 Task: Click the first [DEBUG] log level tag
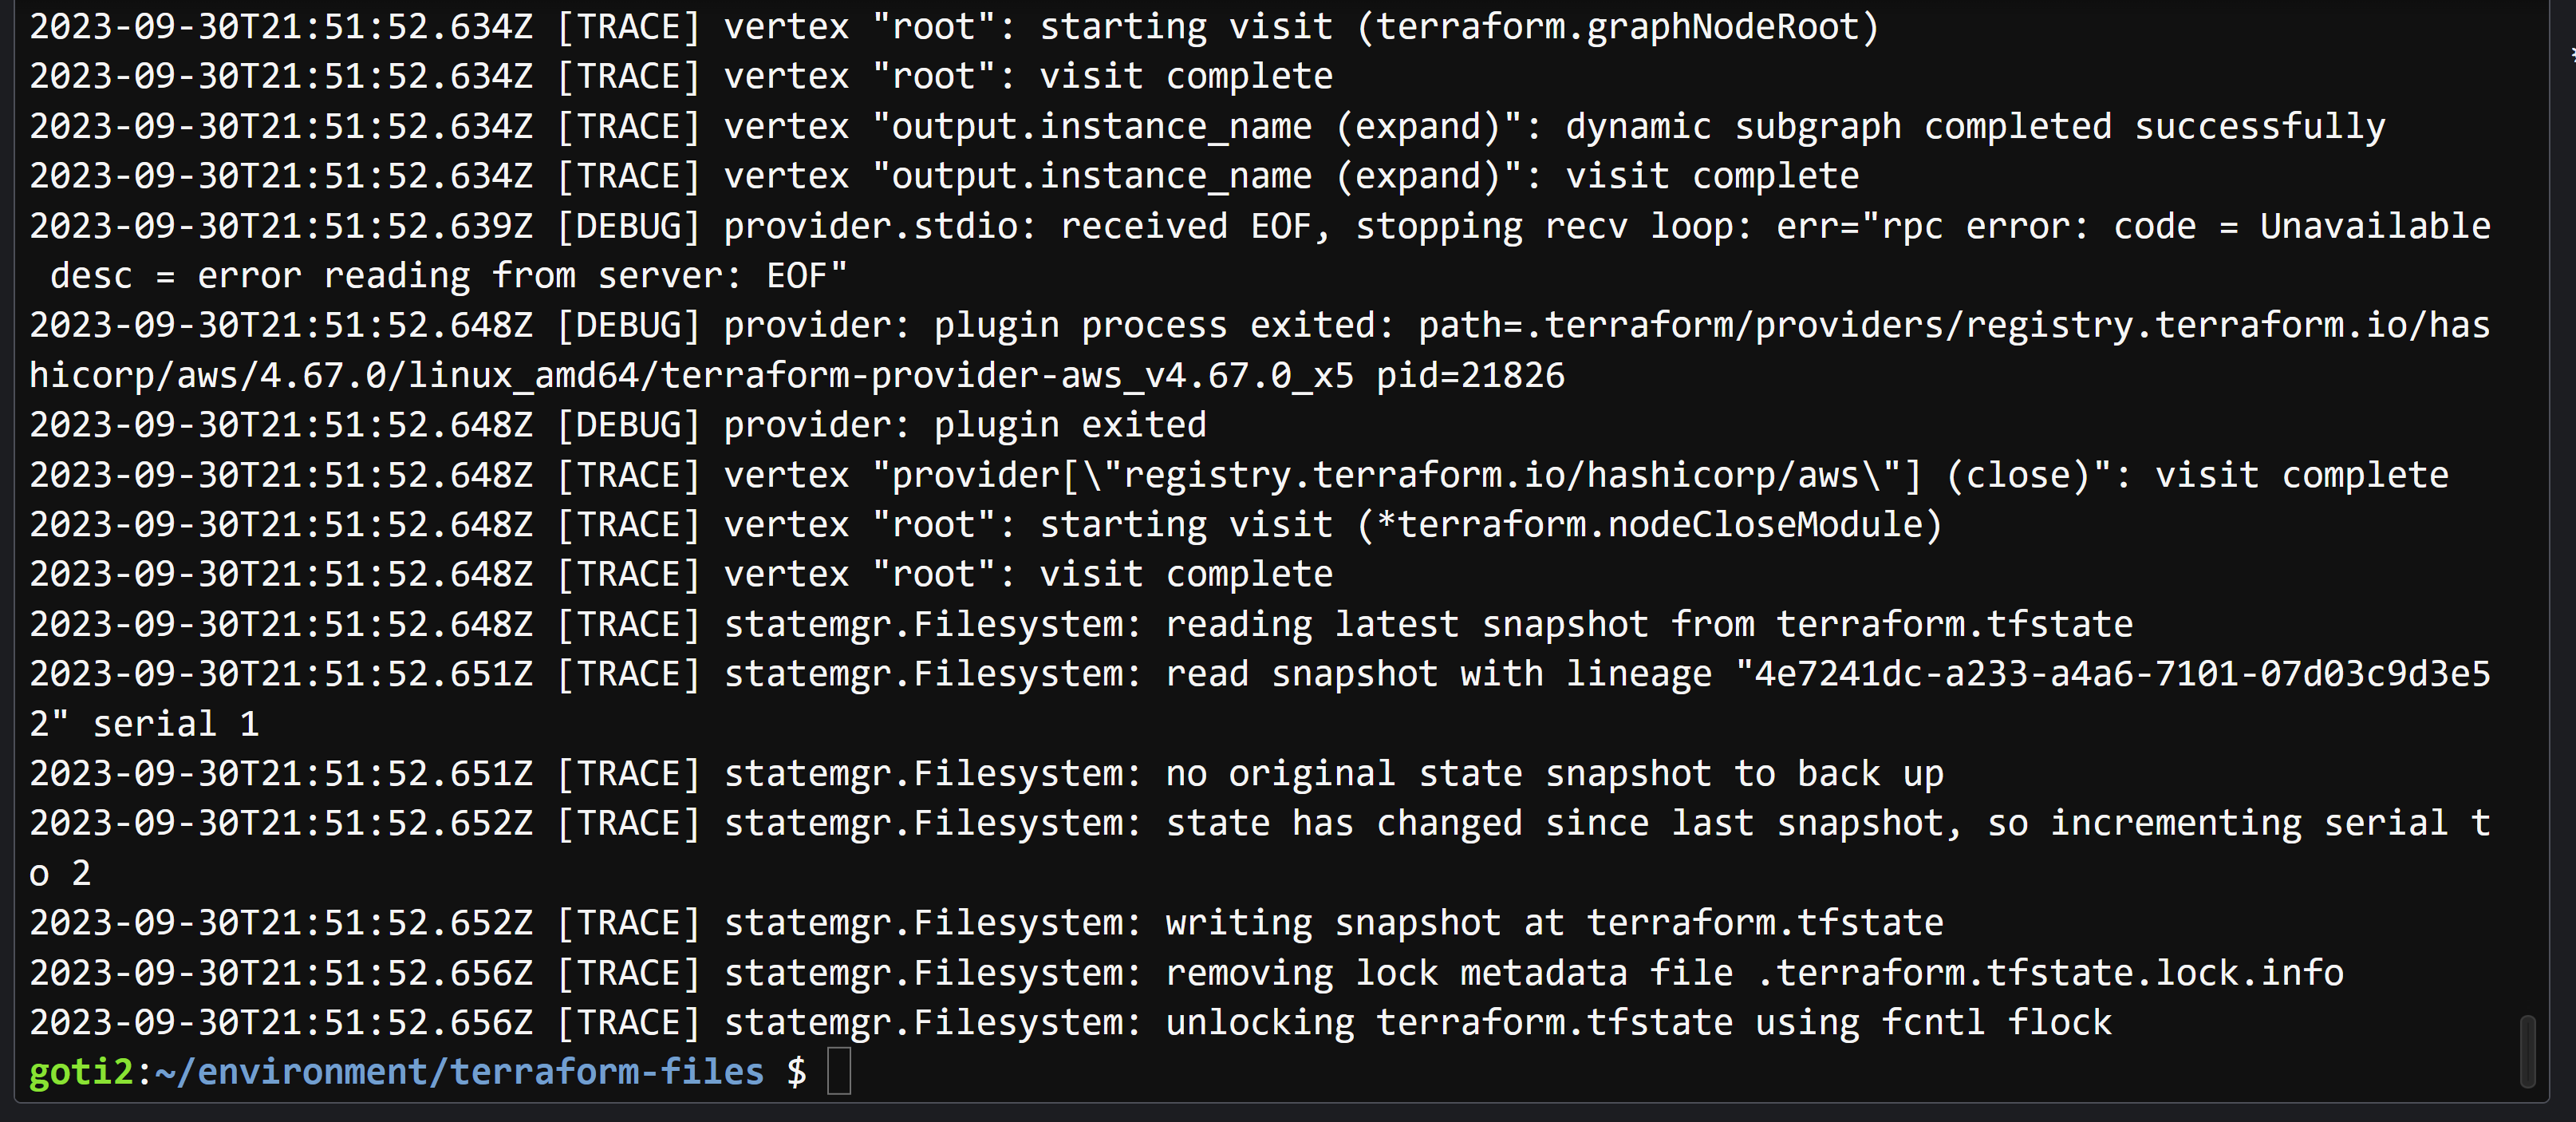pyautogui.click(x=628, y=226)
